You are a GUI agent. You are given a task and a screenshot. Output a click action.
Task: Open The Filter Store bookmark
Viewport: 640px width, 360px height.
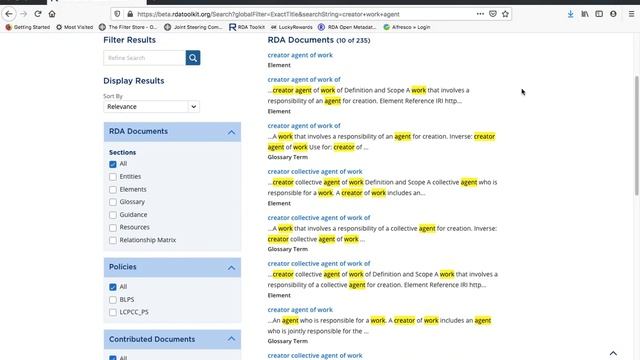(x=128, y=27)
